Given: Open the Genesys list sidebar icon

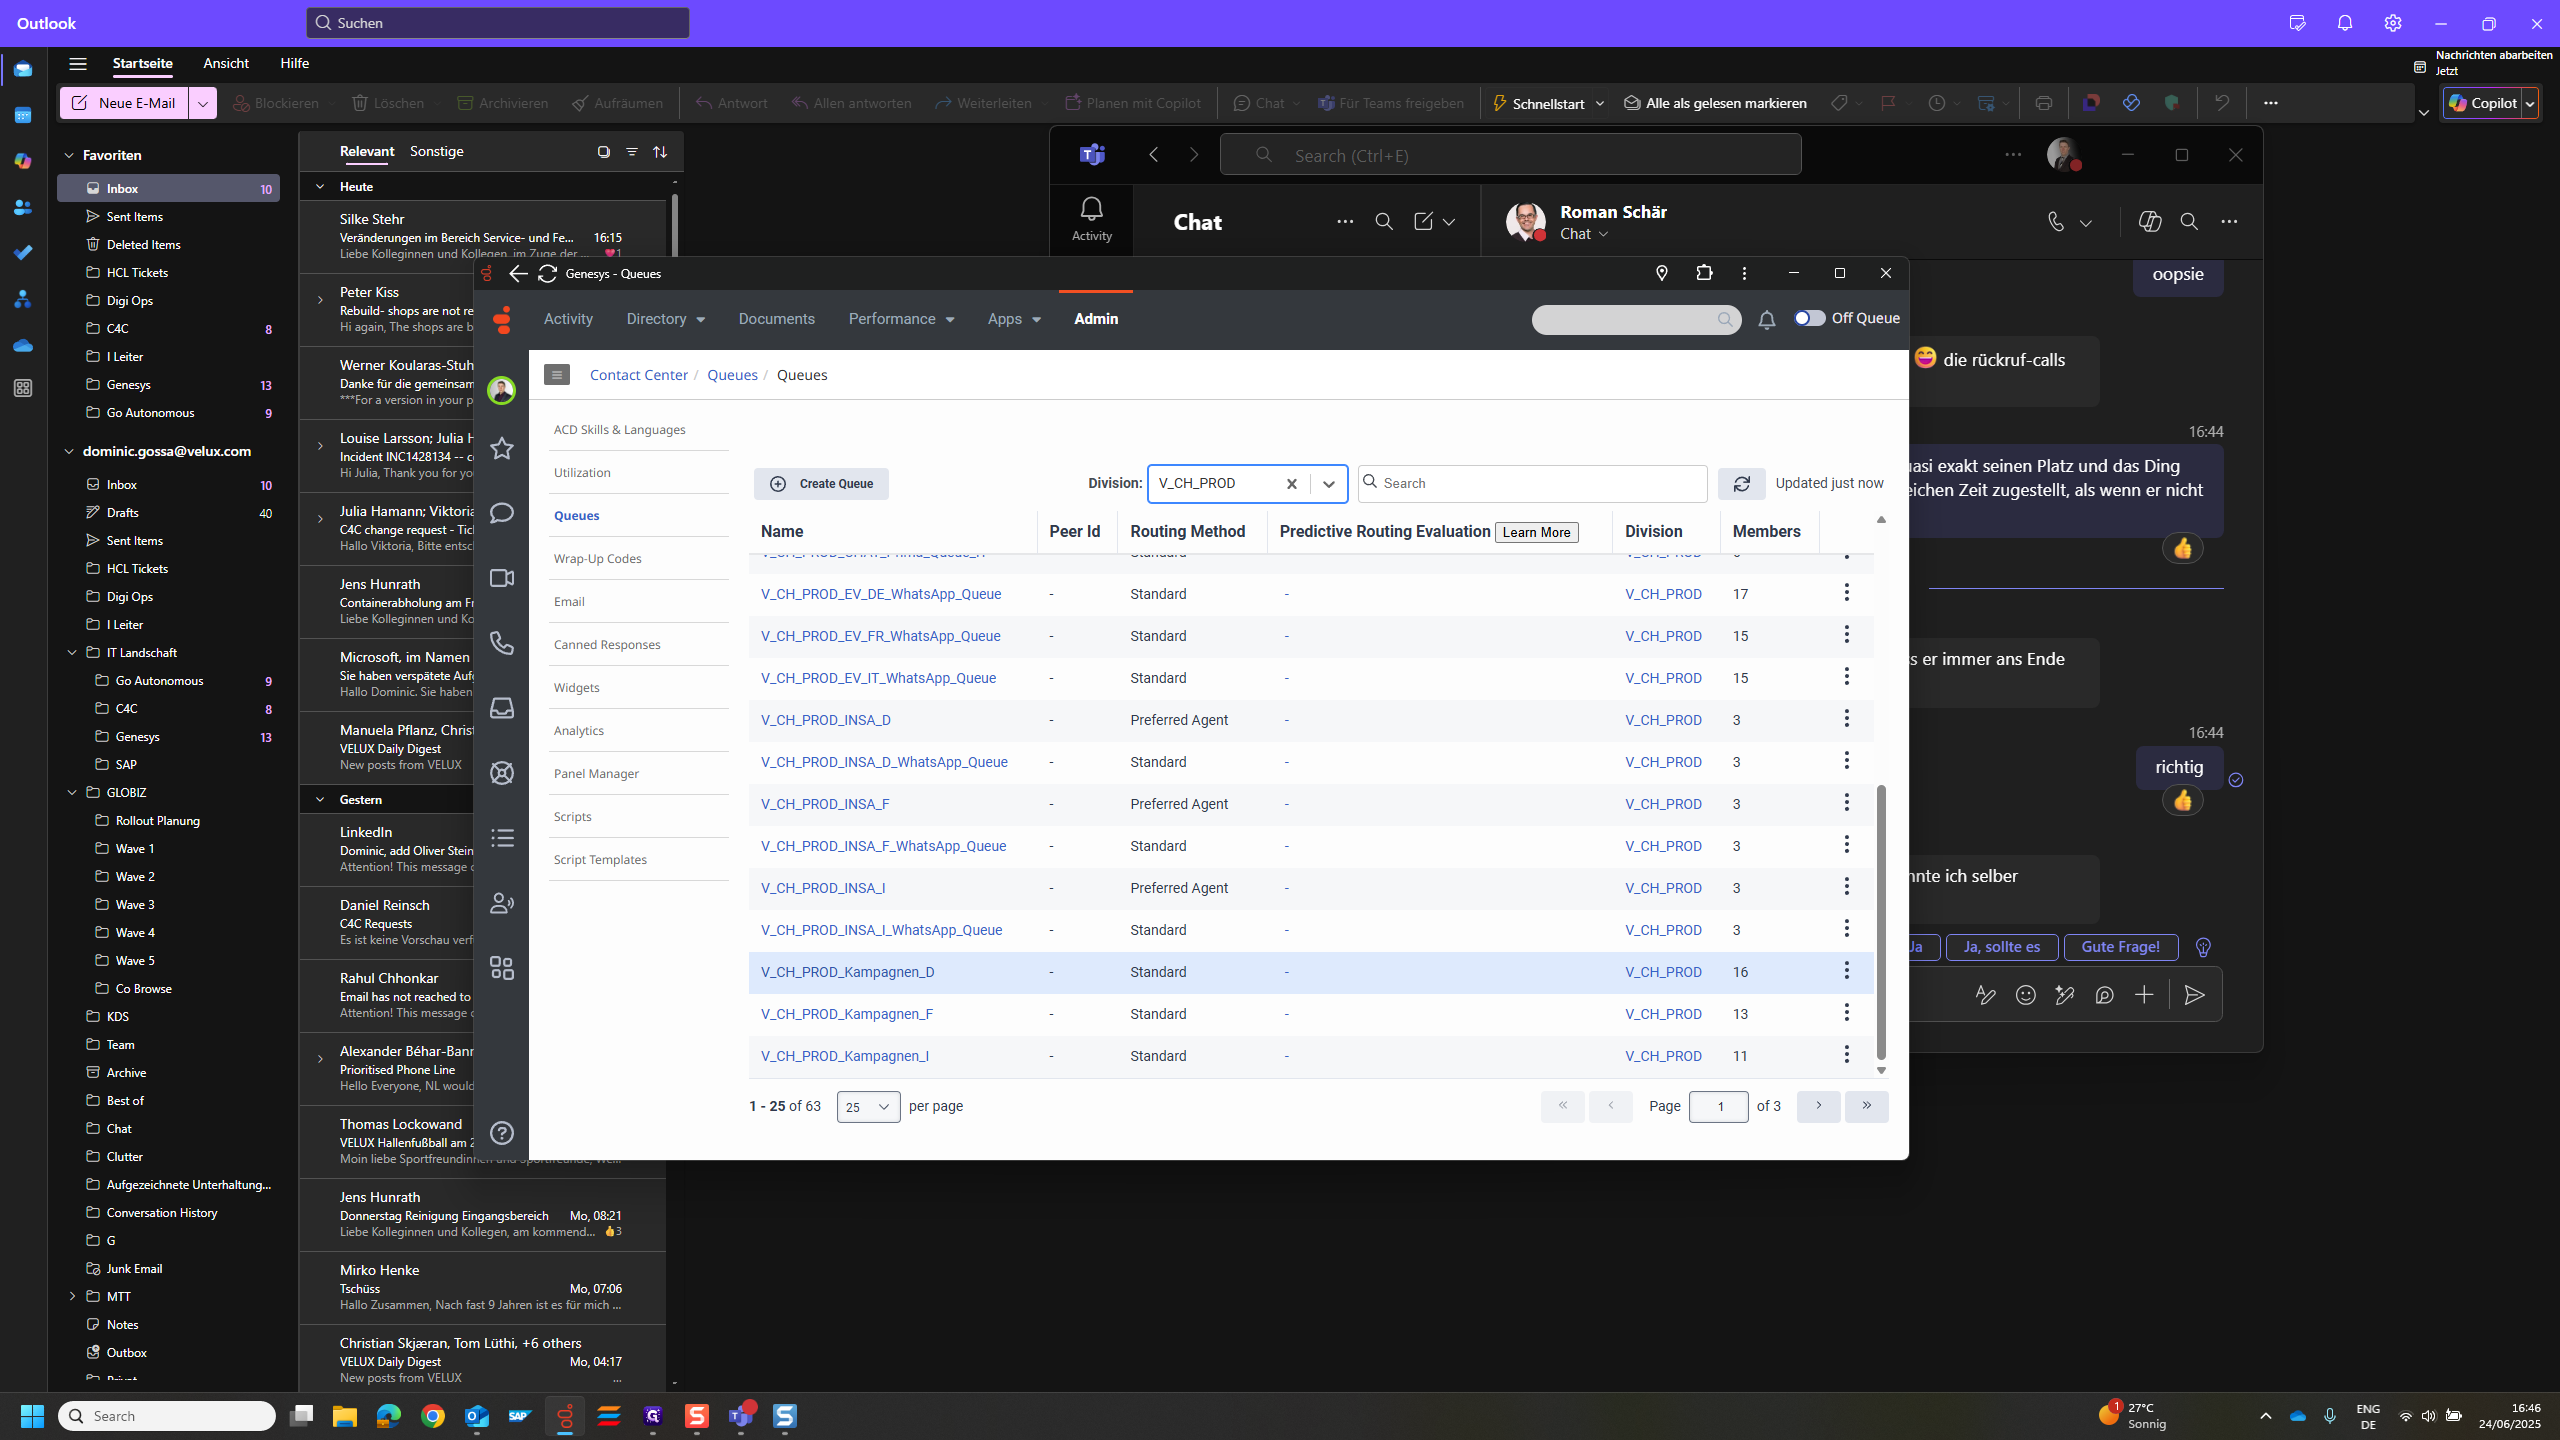Looking at the screenshot, I should click(x=502, y=838).
